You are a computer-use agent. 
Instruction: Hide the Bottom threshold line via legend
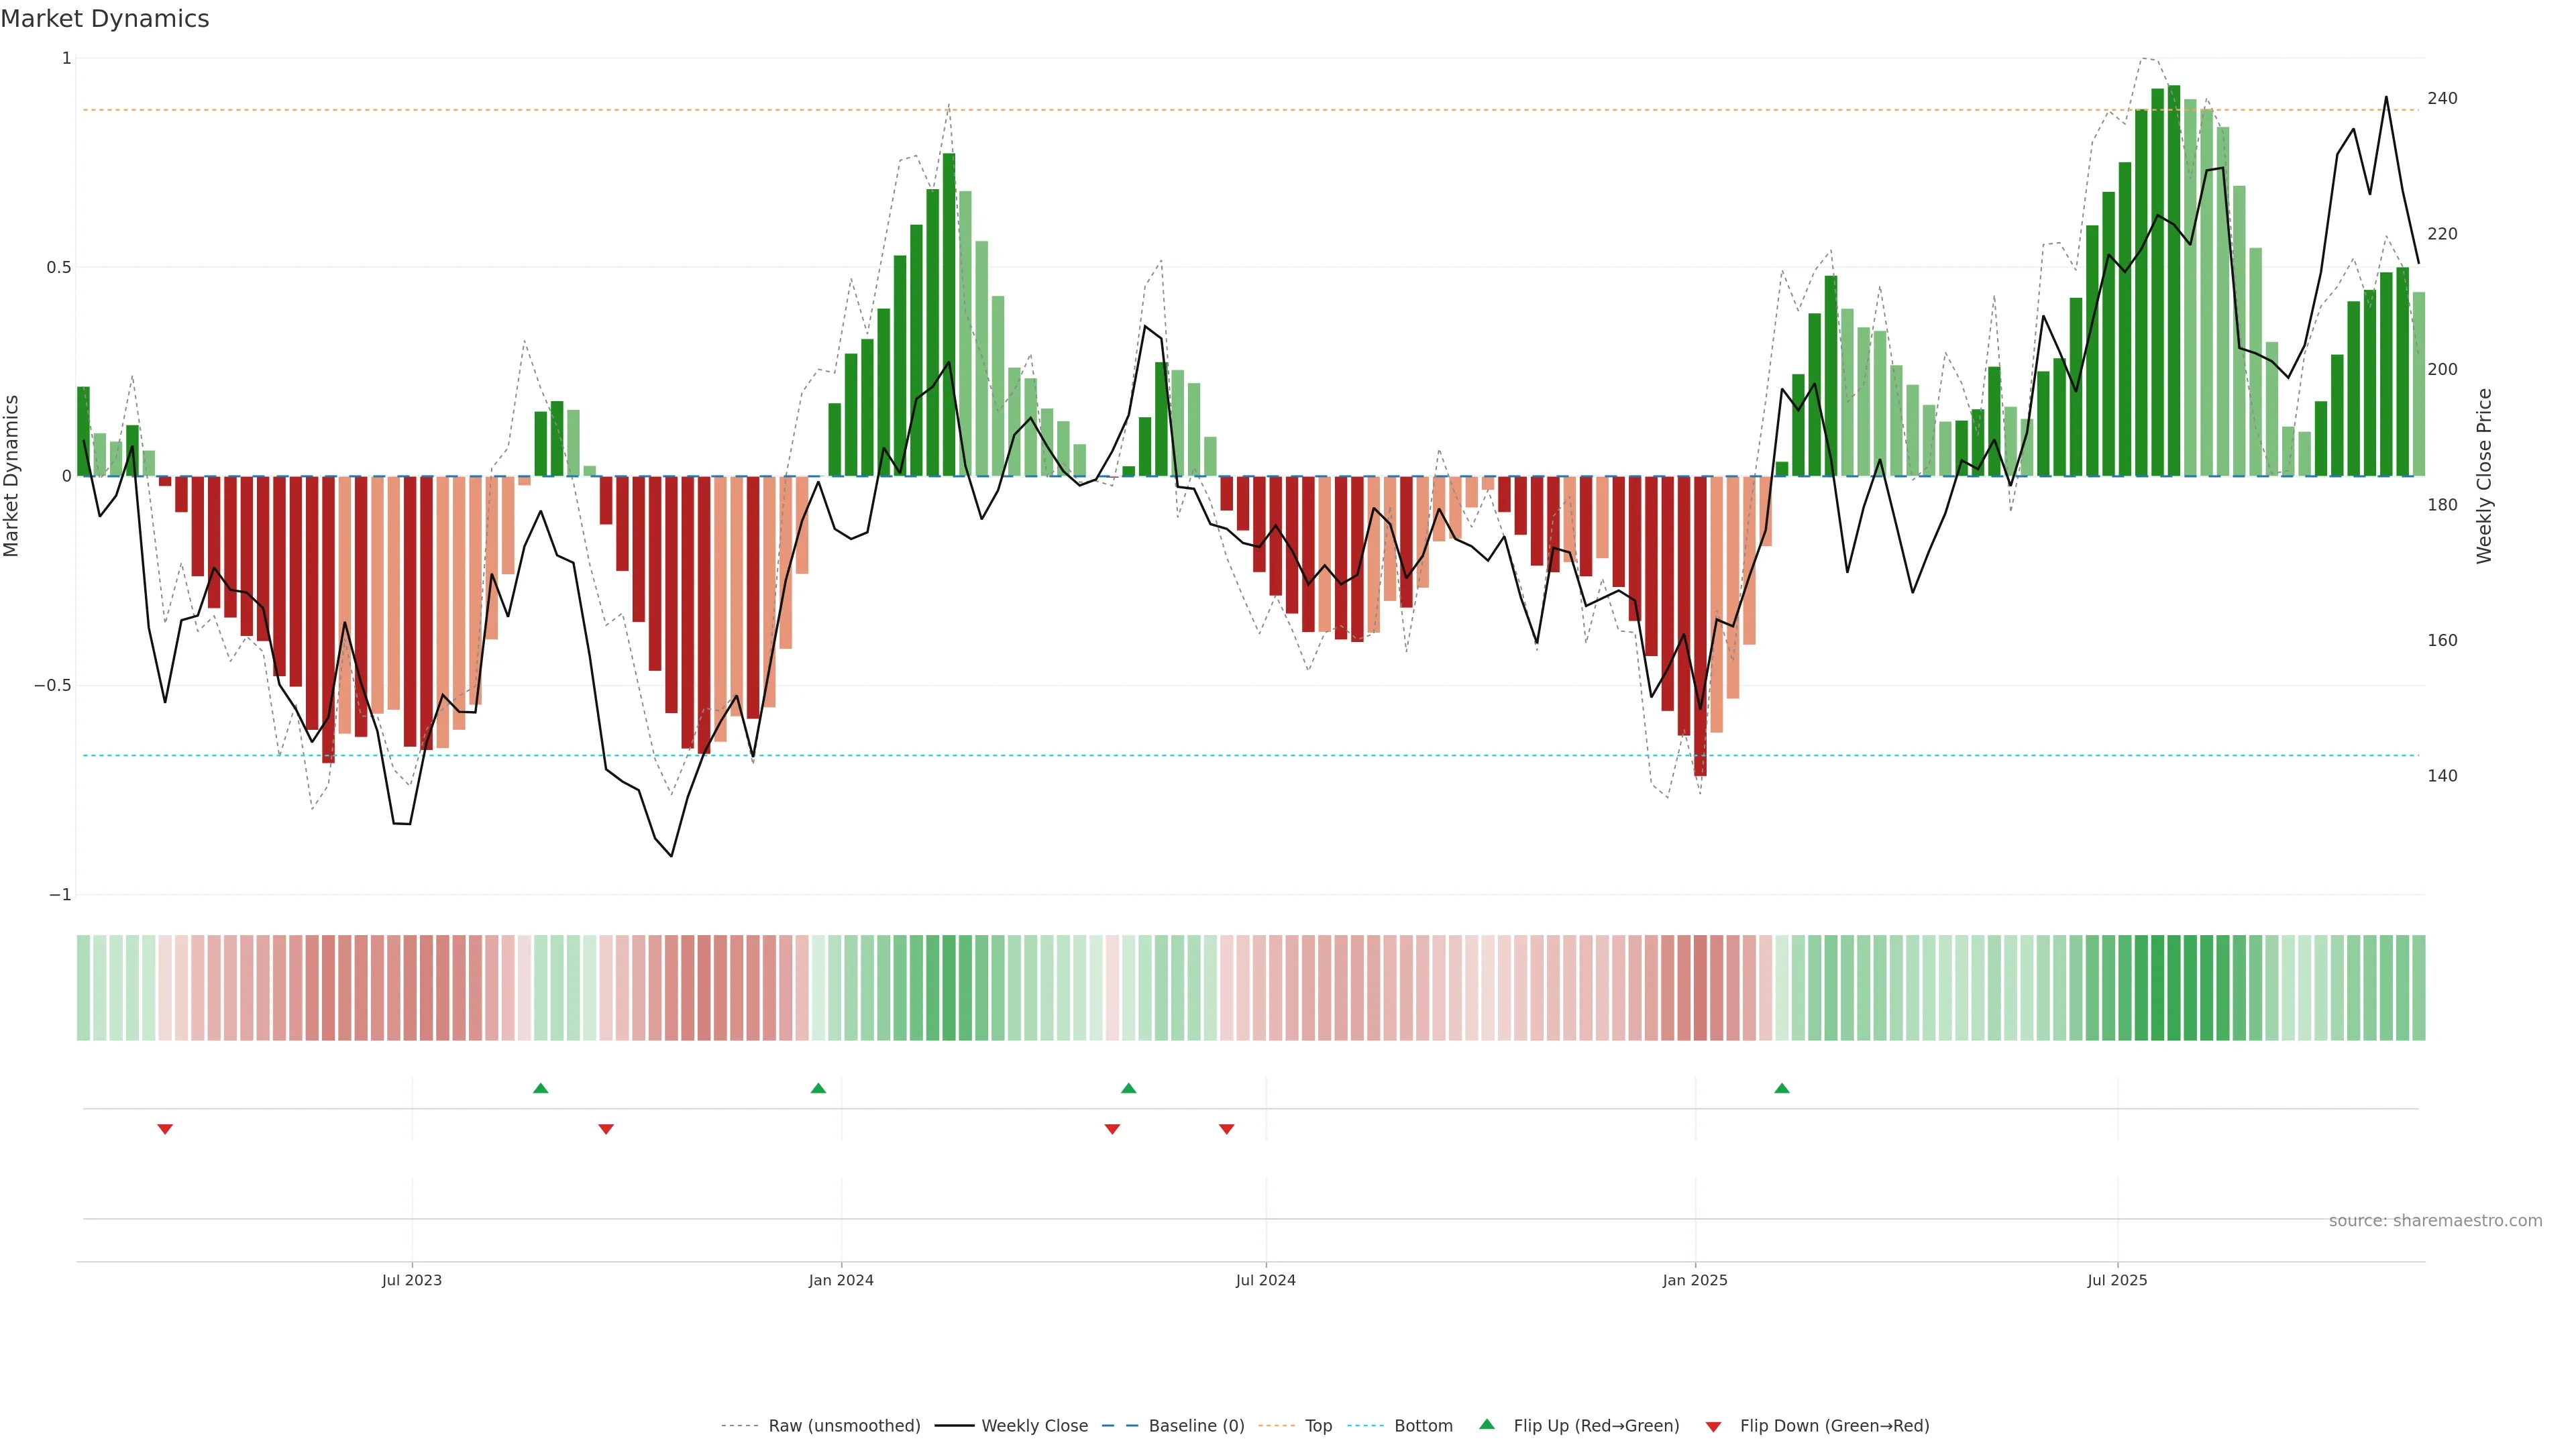[1423, 1426]
